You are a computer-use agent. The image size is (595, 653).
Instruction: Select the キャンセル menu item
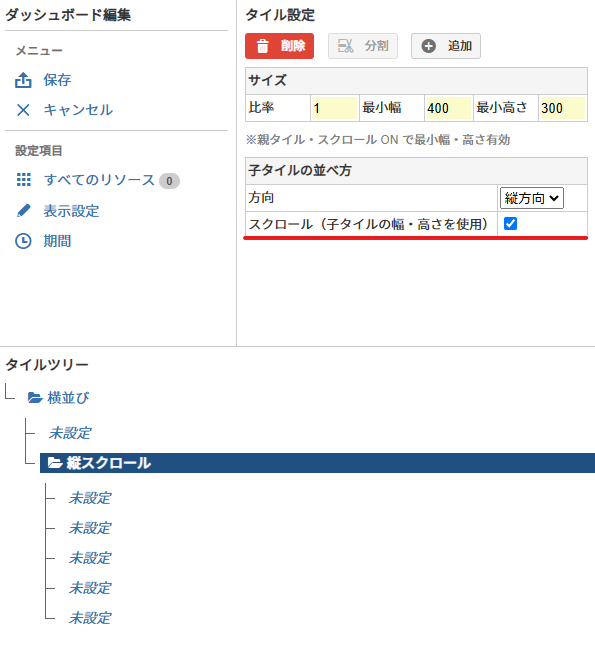pos(78,110)
